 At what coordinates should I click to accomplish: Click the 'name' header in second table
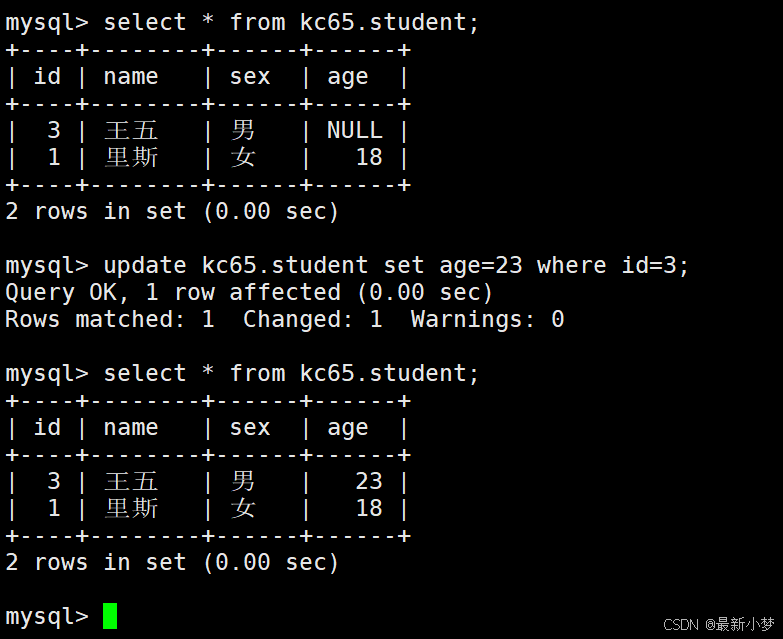[131, 428]
